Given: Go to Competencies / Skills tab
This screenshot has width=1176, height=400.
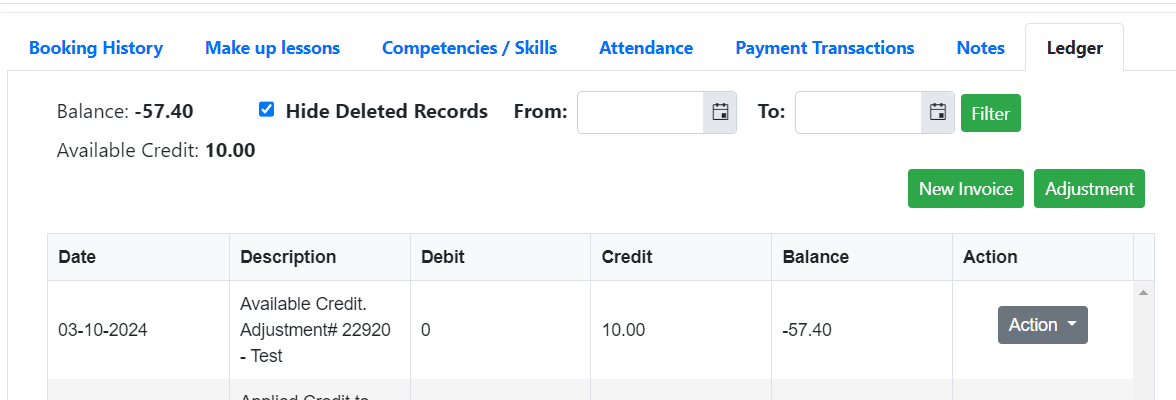Looking at the screenshot, I should point(470,48).
